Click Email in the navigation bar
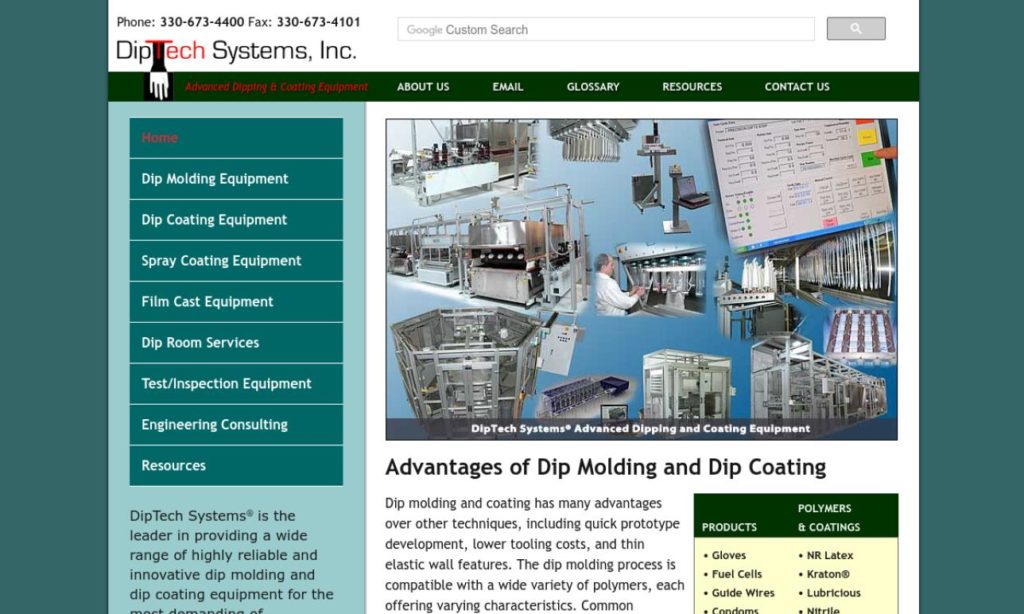The width and height of the screenshot is (1024, 614). coord(507,87)
